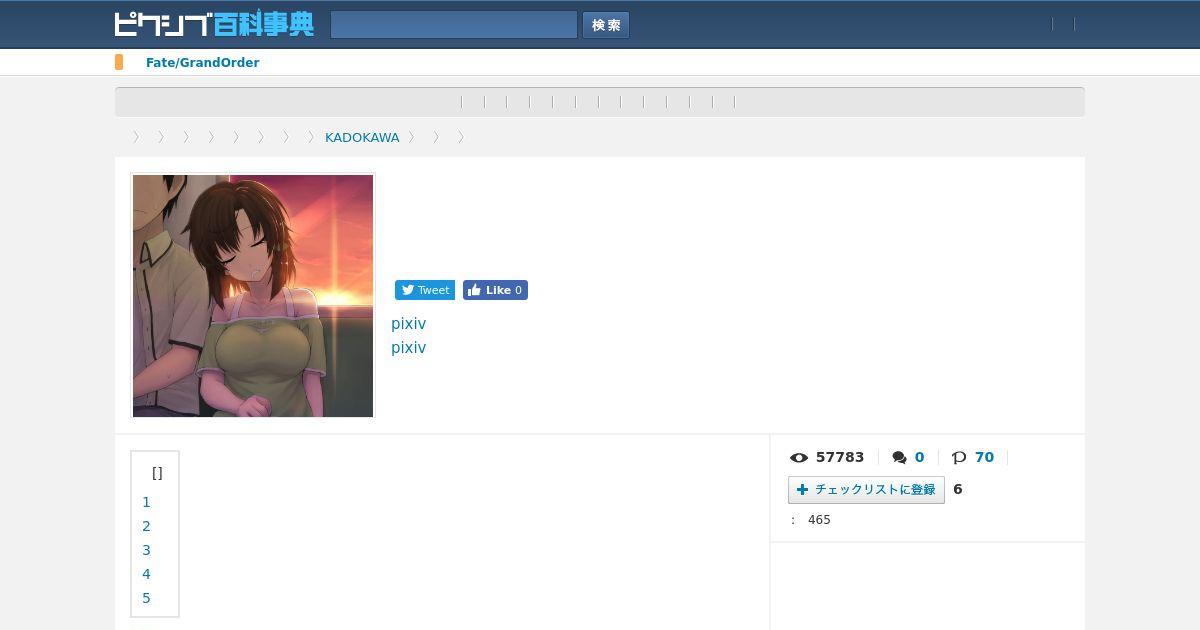Toggle the table of contents brackets
This screenshot has height=630, width=1200.
tap(157, 473)
